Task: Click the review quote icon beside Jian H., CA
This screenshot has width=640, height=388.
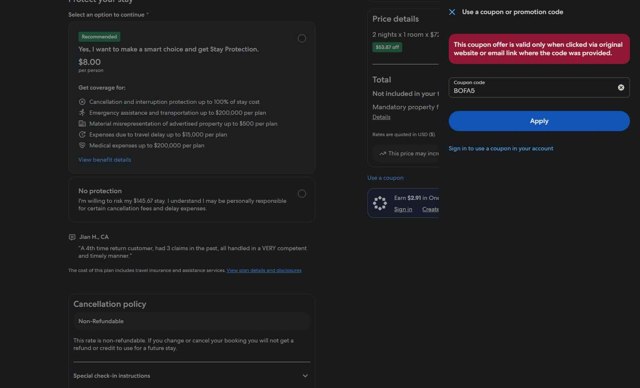Action: tap(72, 237)
